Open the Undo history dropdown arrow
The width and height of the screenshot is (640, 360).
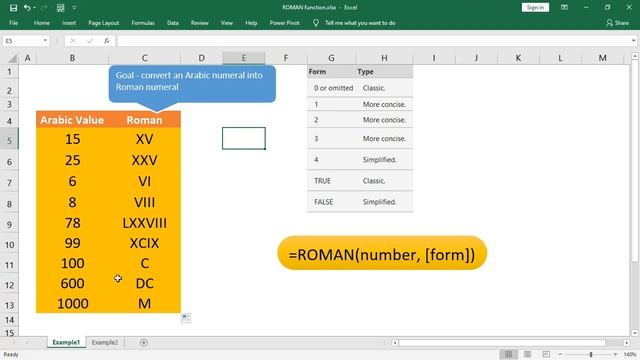tap(34, 8)
